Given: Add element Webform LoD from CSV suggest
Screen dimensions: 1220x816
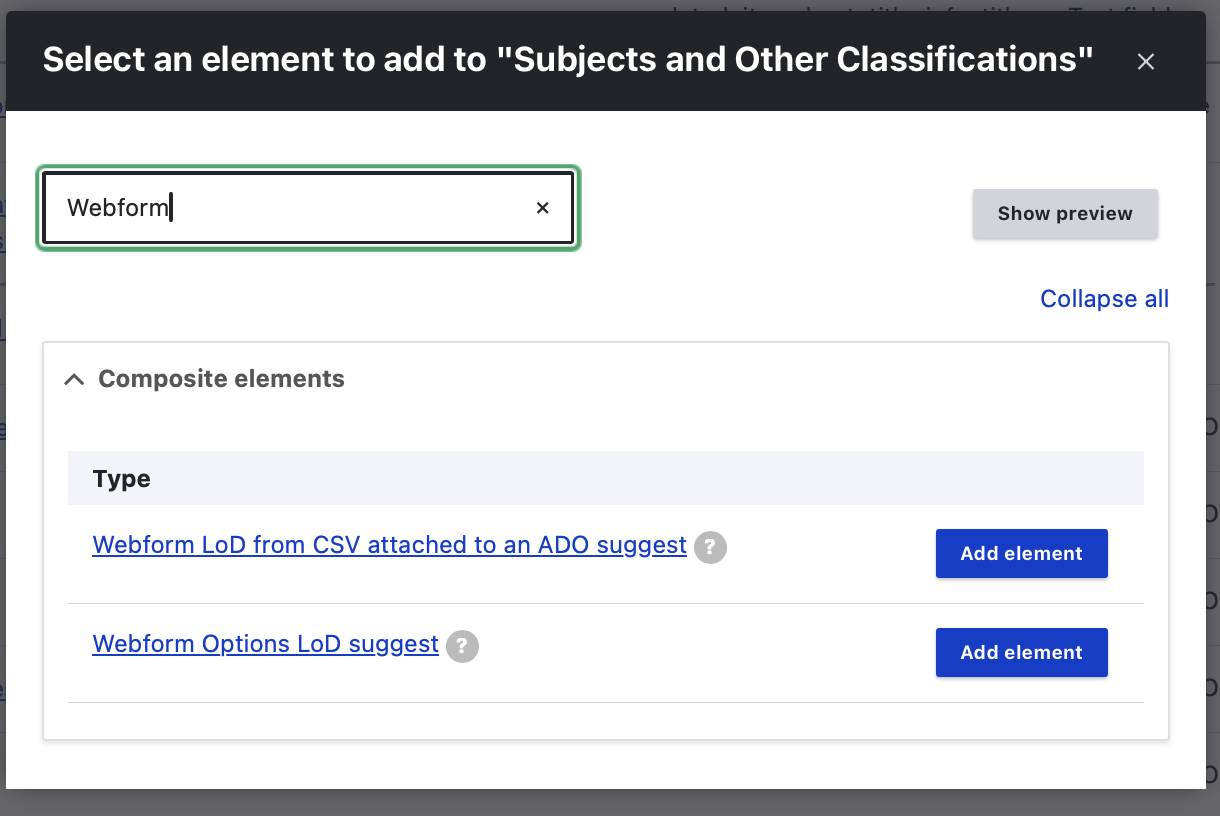Looking at the screenshot, I should [1021, 553].
